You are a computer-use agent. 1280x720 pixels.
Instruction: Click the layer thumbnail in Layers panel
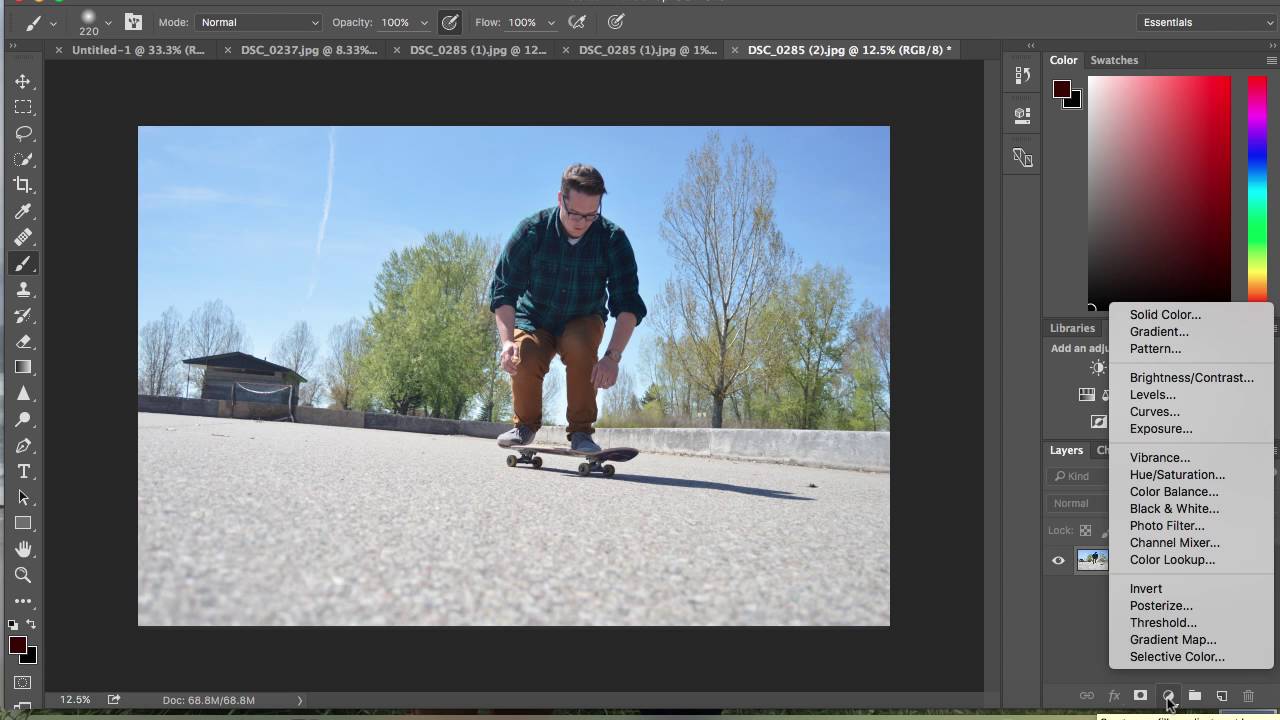click(x=1092, y=560)
